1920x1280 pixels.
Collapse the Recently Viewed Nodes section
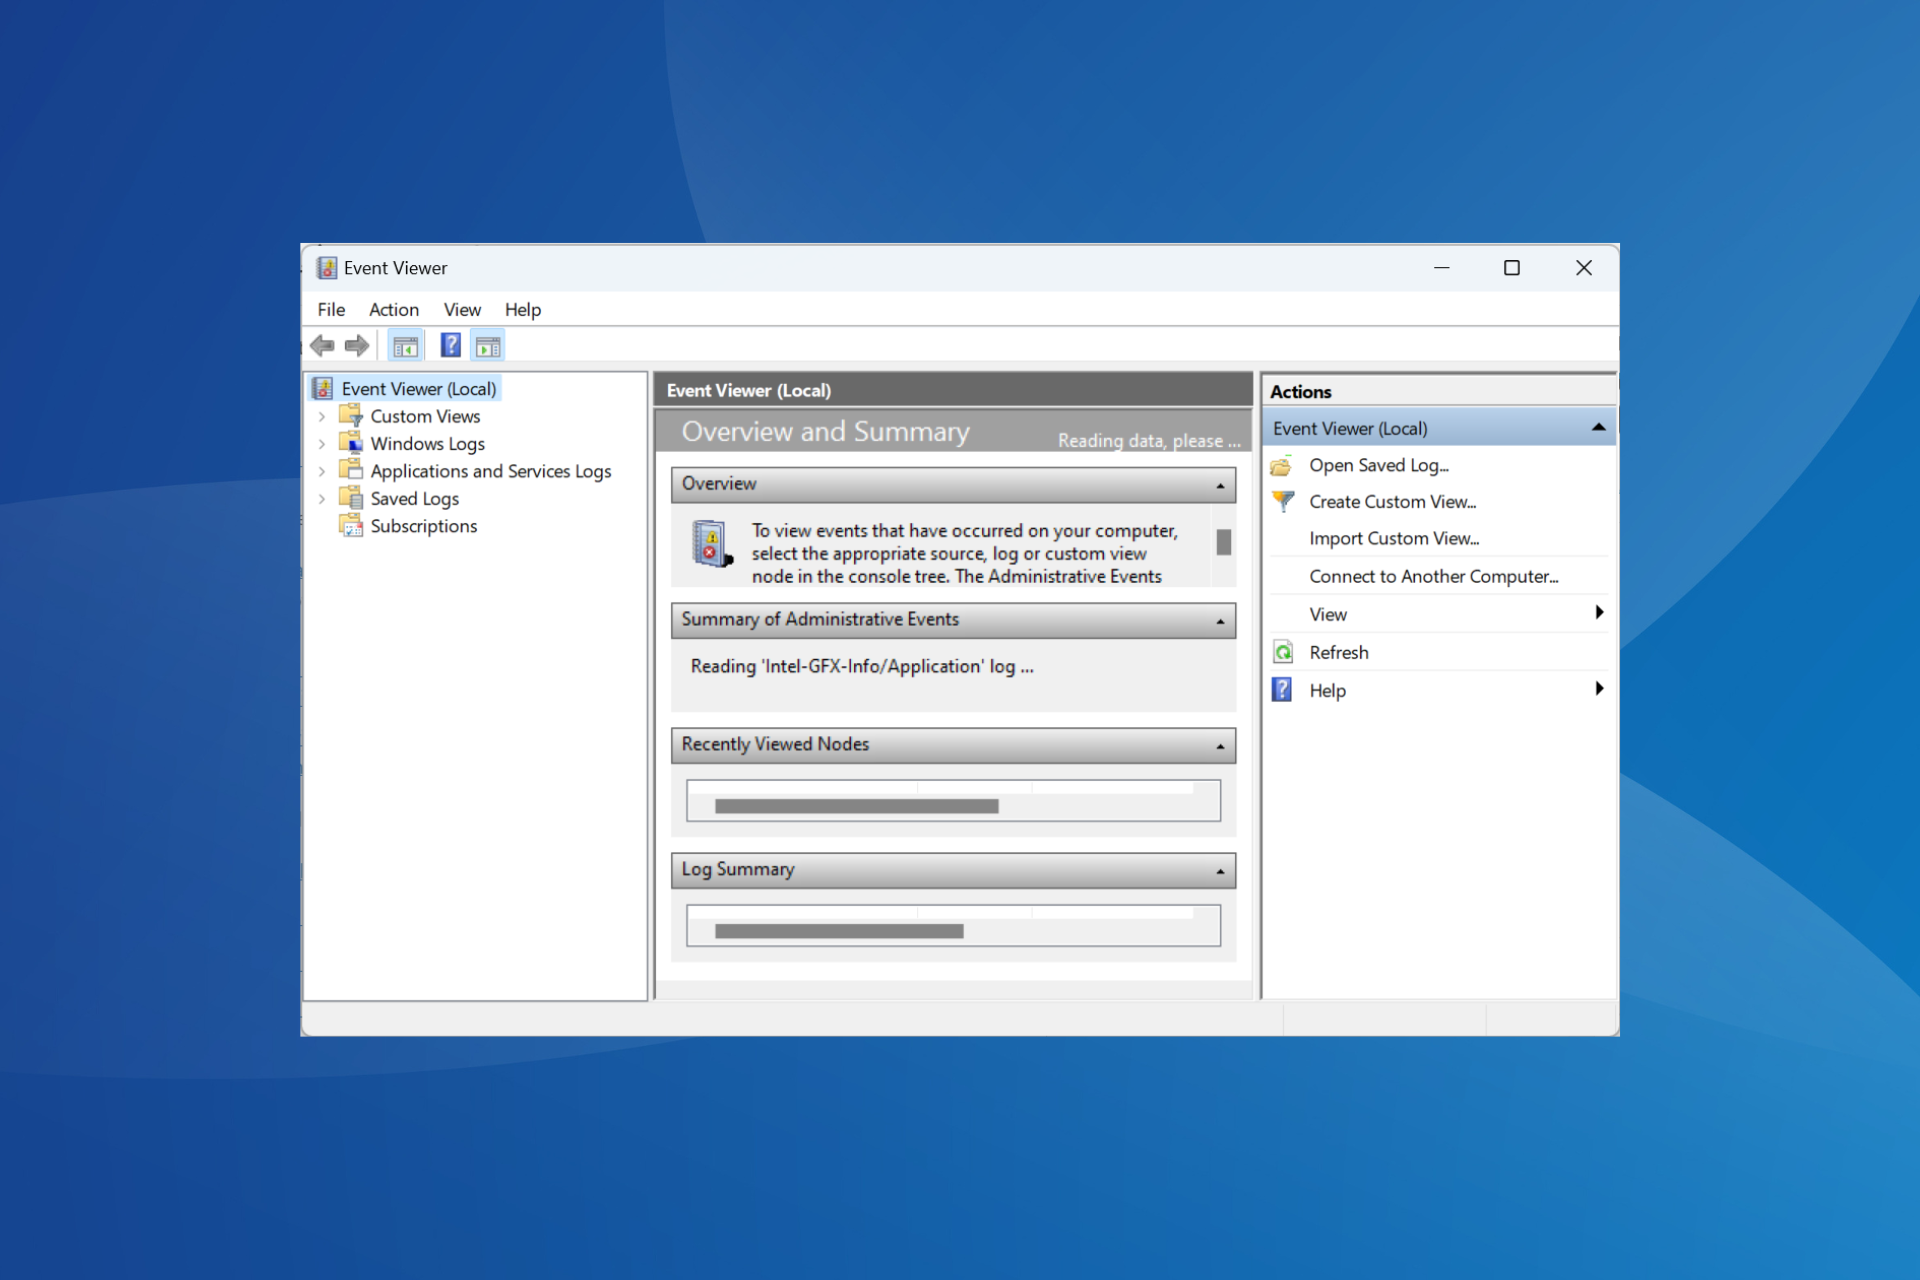pos(1219,741)
